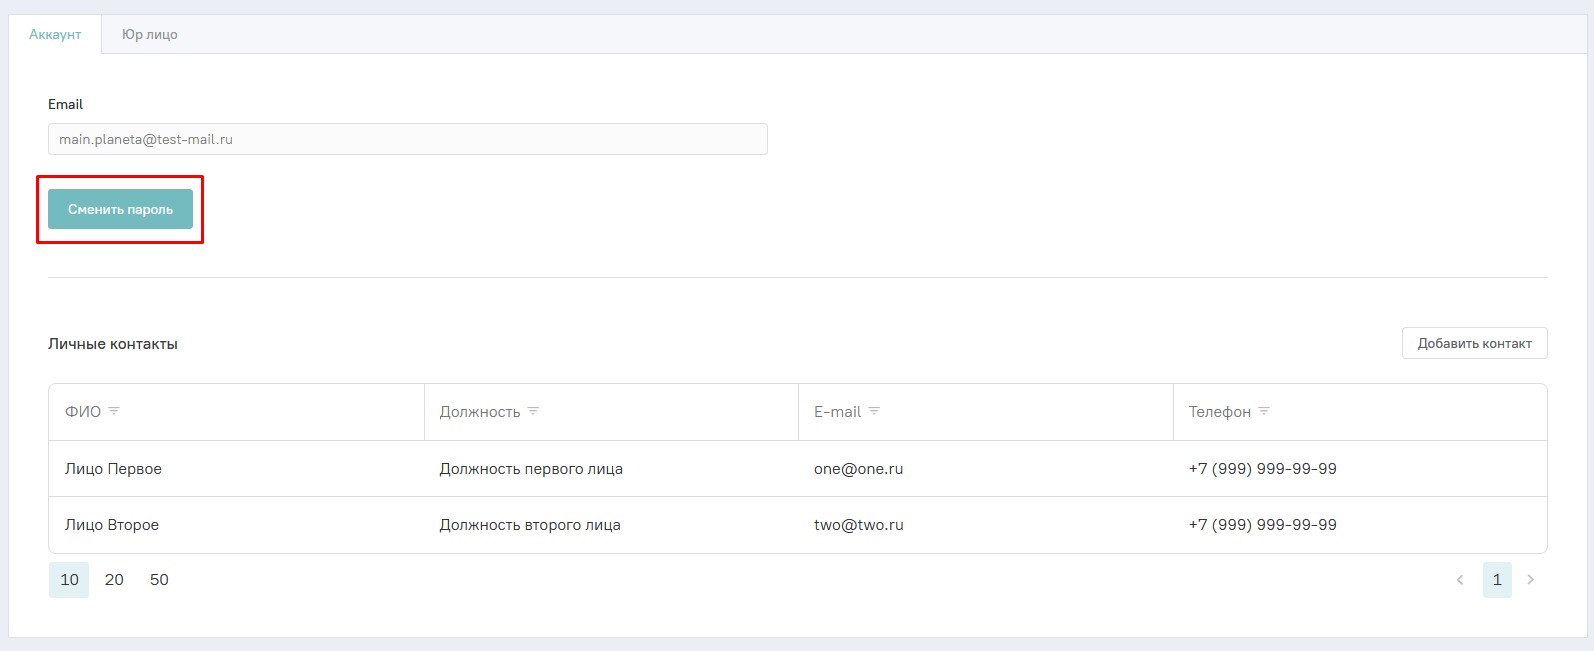1594x651 pixels.
Task: Set page size to 20 rows
Action: pyautogui.click(x=114, y=580)
